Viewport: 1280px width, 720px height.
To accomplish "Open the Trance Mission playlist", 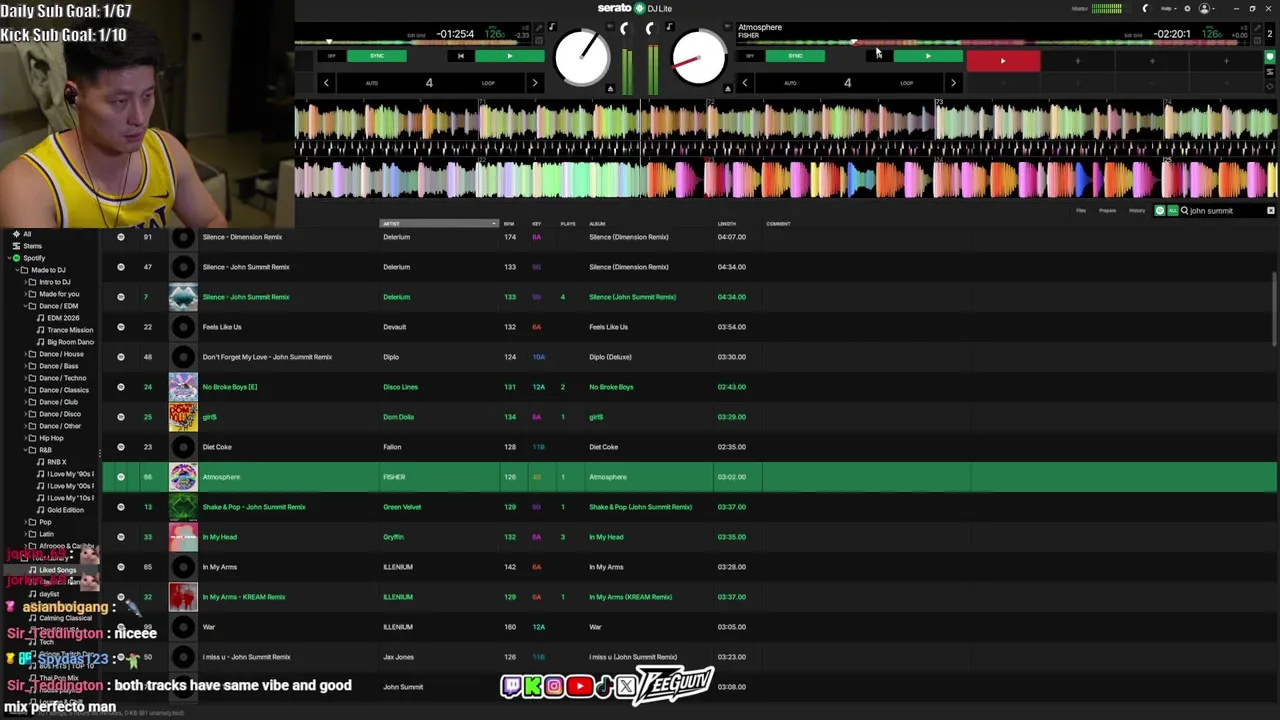I will click(x=70, y=330).
